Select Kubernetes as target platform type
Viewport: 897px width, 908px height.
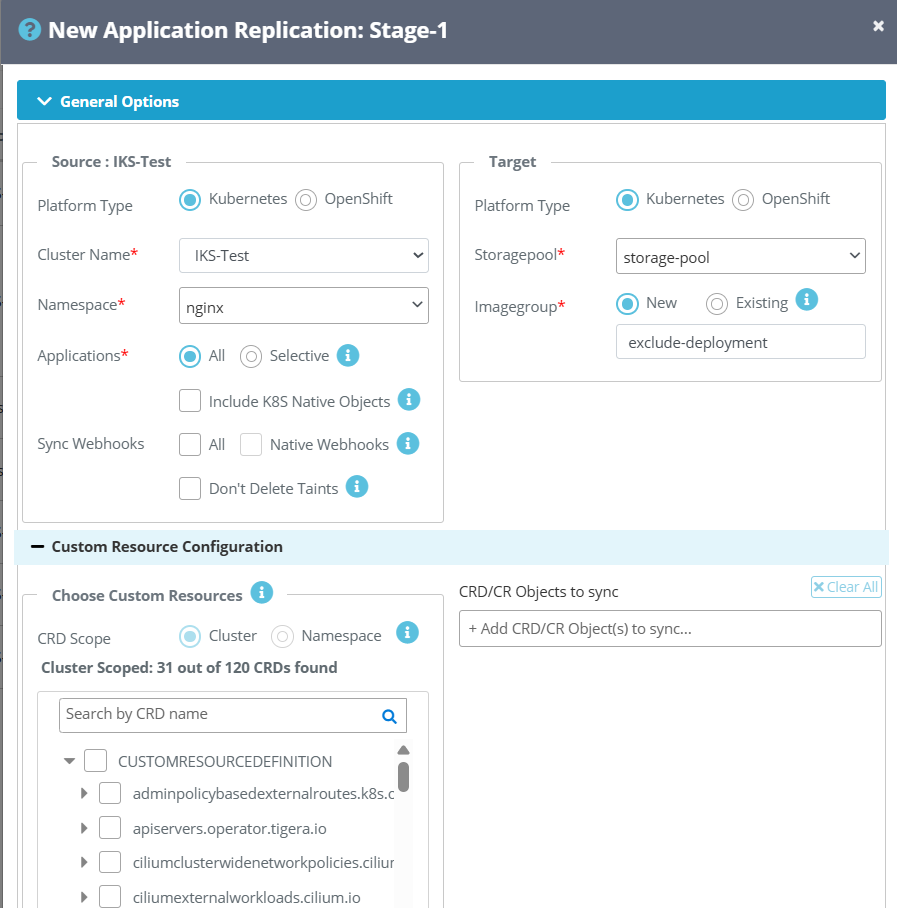pos(627,200)
